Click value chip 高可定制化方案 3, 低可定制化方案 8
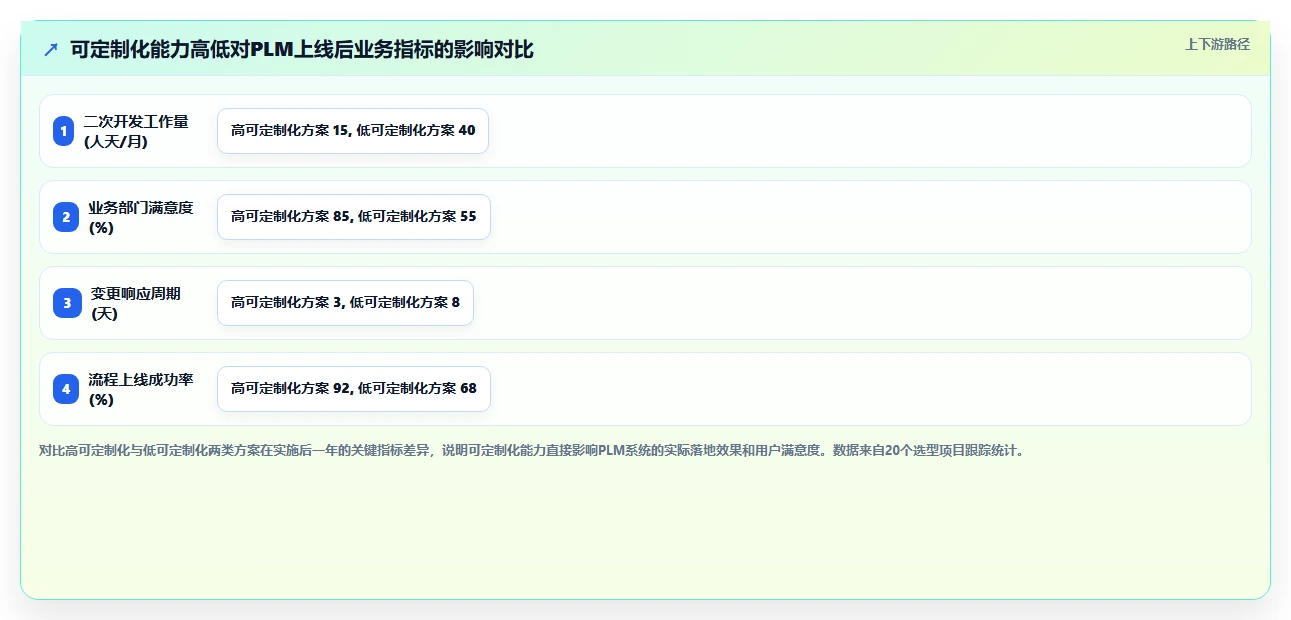The image size is (1291, 620). [345, 303]
